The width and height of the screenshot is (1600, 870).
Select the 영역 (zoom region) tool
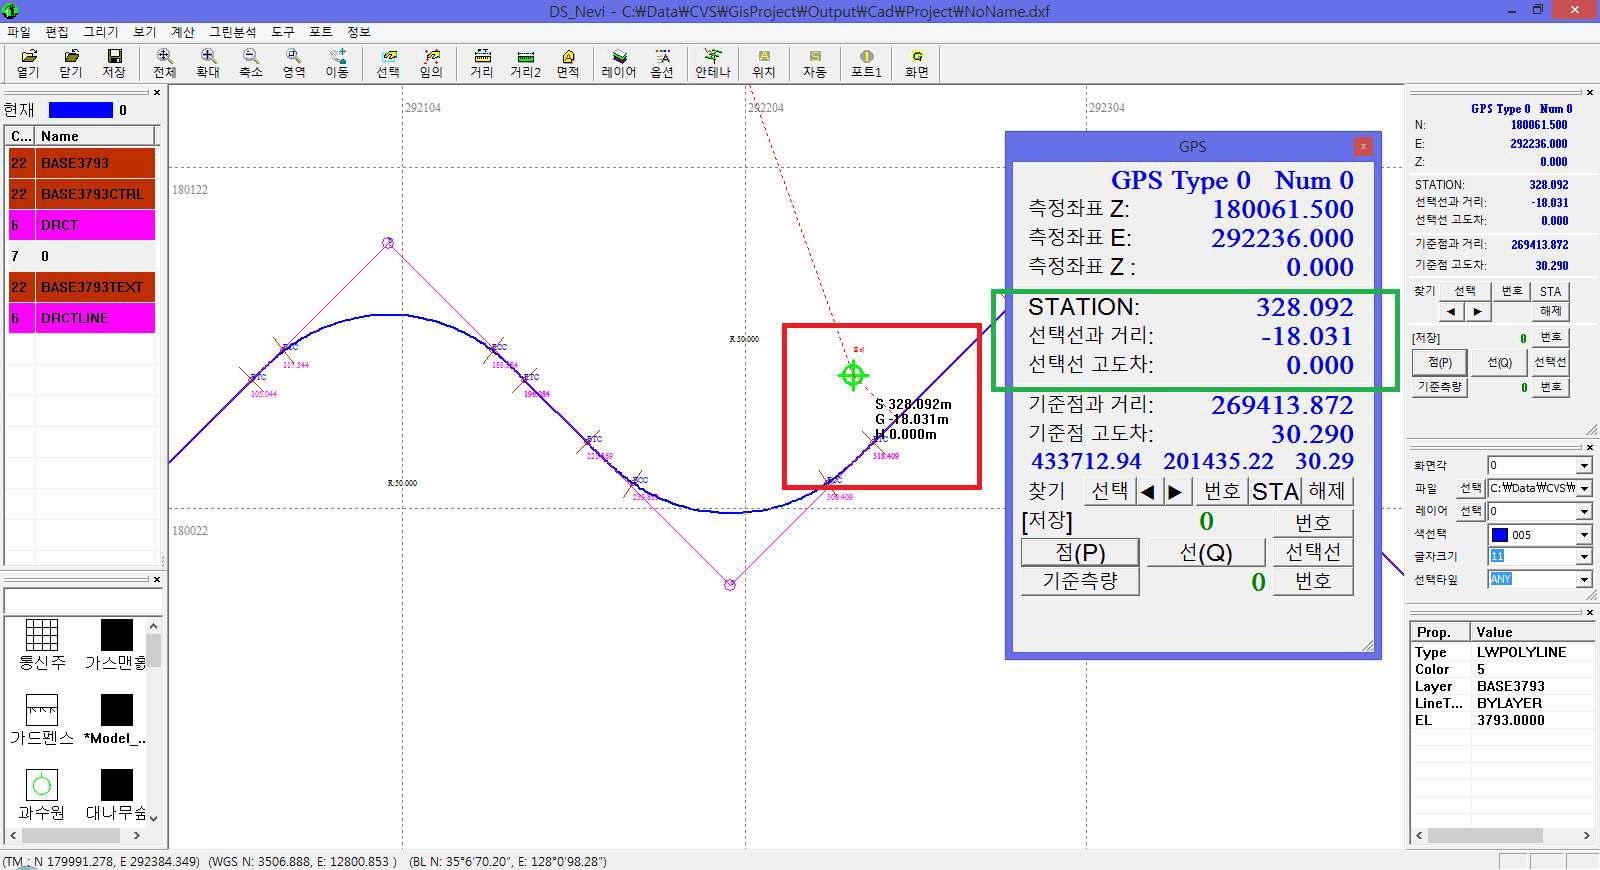click(294, 63)
